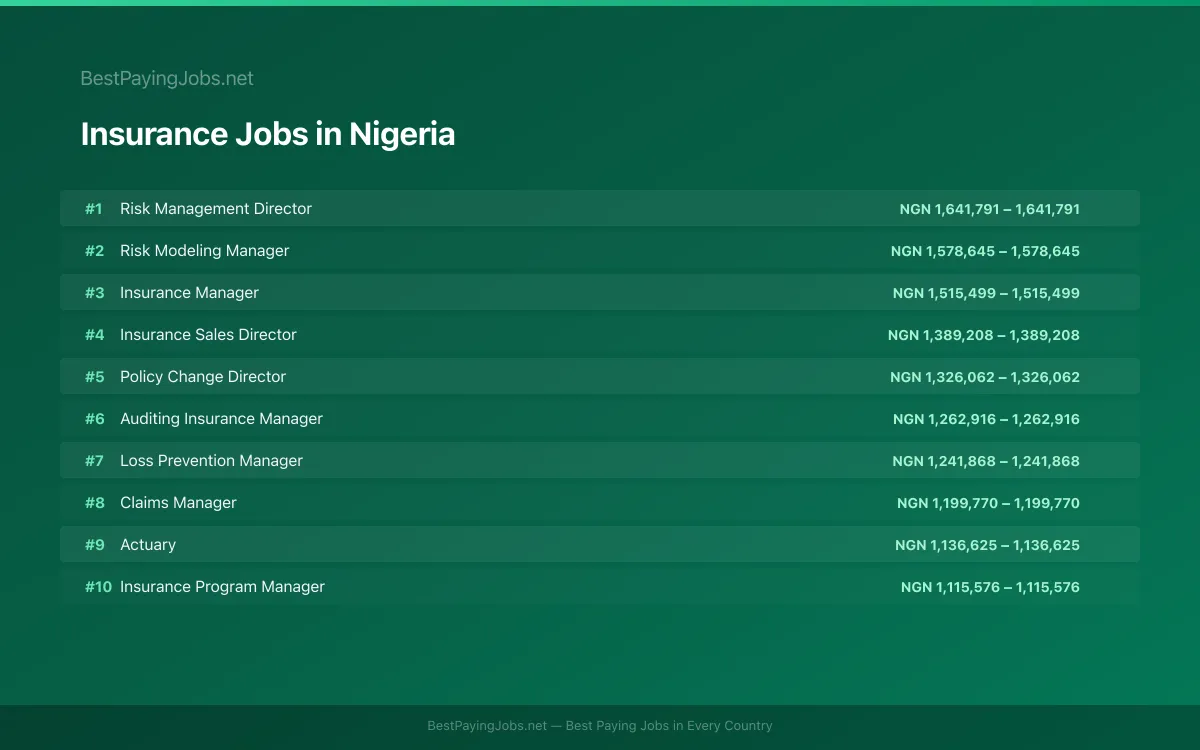1200x750 pixels.
Task: Select the Policy Change Director job title
Action: coord(203,376)
